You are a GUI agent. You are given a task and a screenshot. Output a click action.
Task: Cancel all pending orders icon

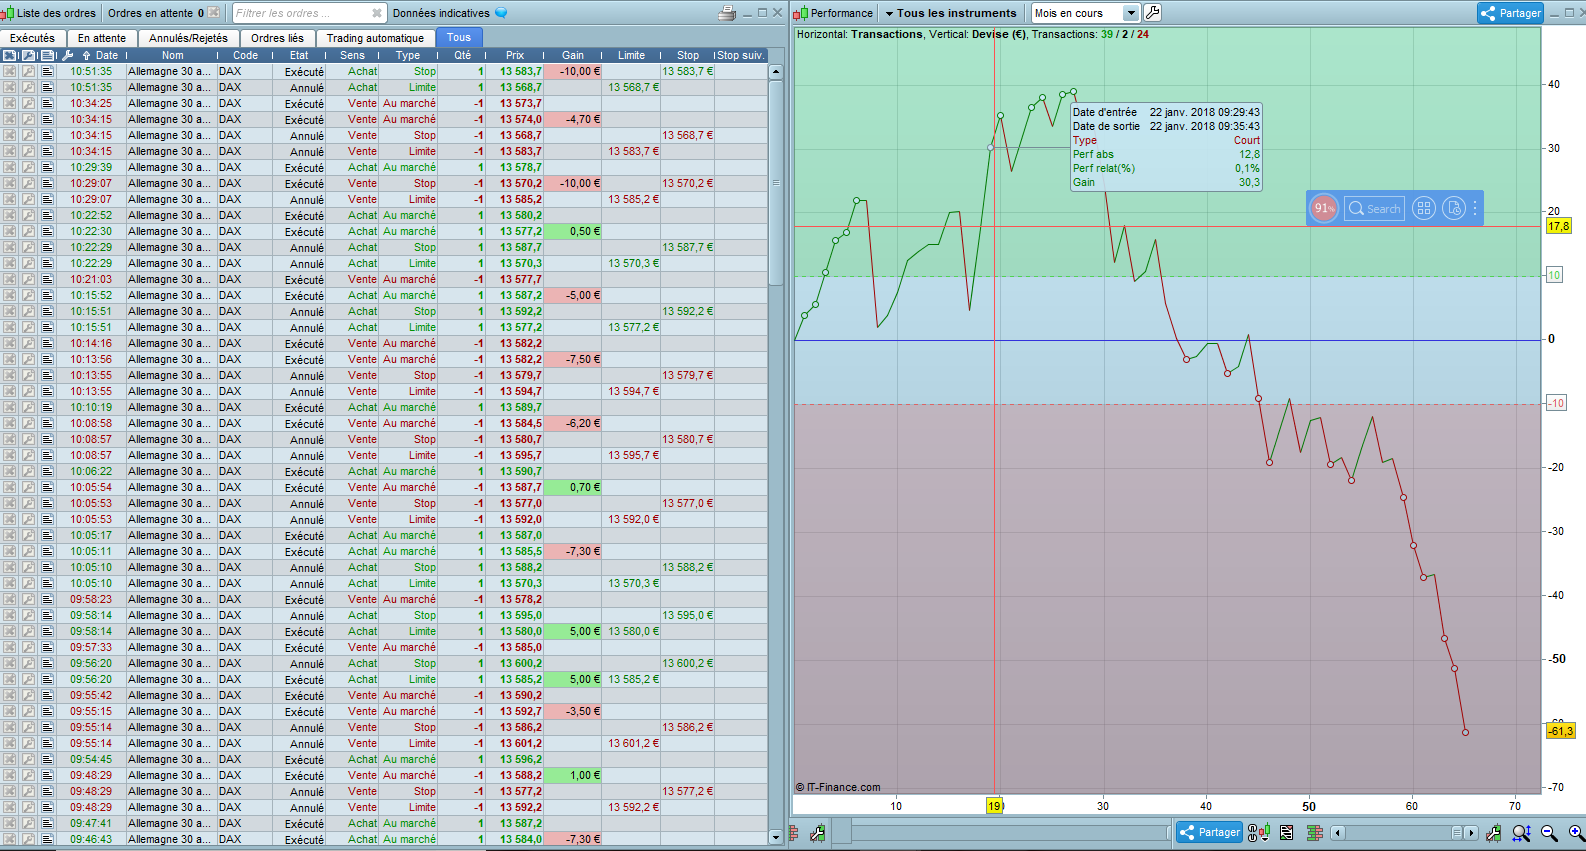click(x=214, y=13)
